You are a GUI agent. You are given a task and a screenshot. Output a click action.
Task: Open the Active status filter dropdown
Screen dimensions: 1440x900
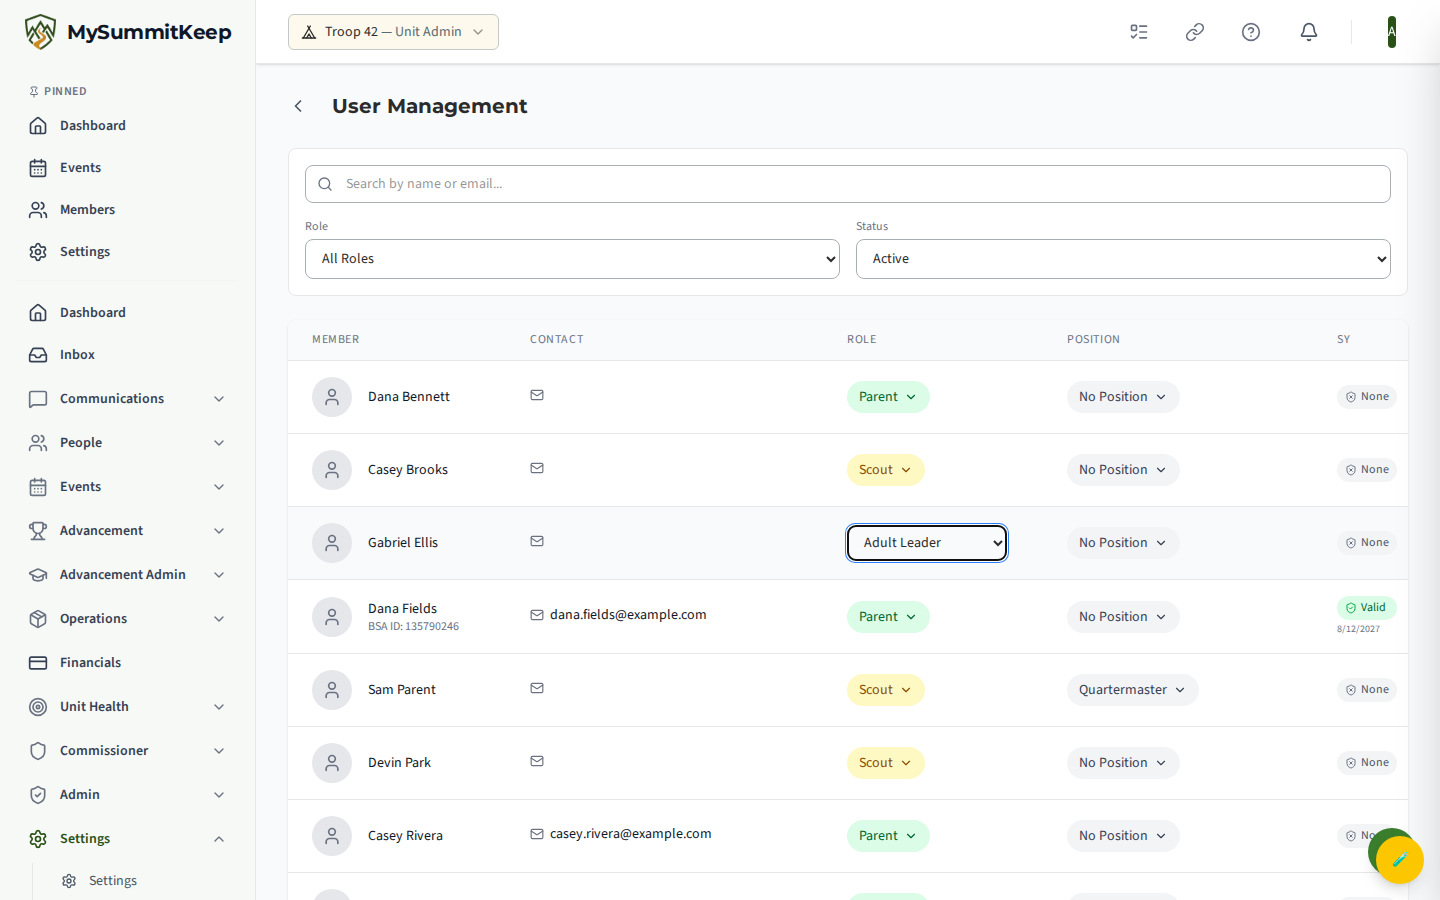(1123, 259)
